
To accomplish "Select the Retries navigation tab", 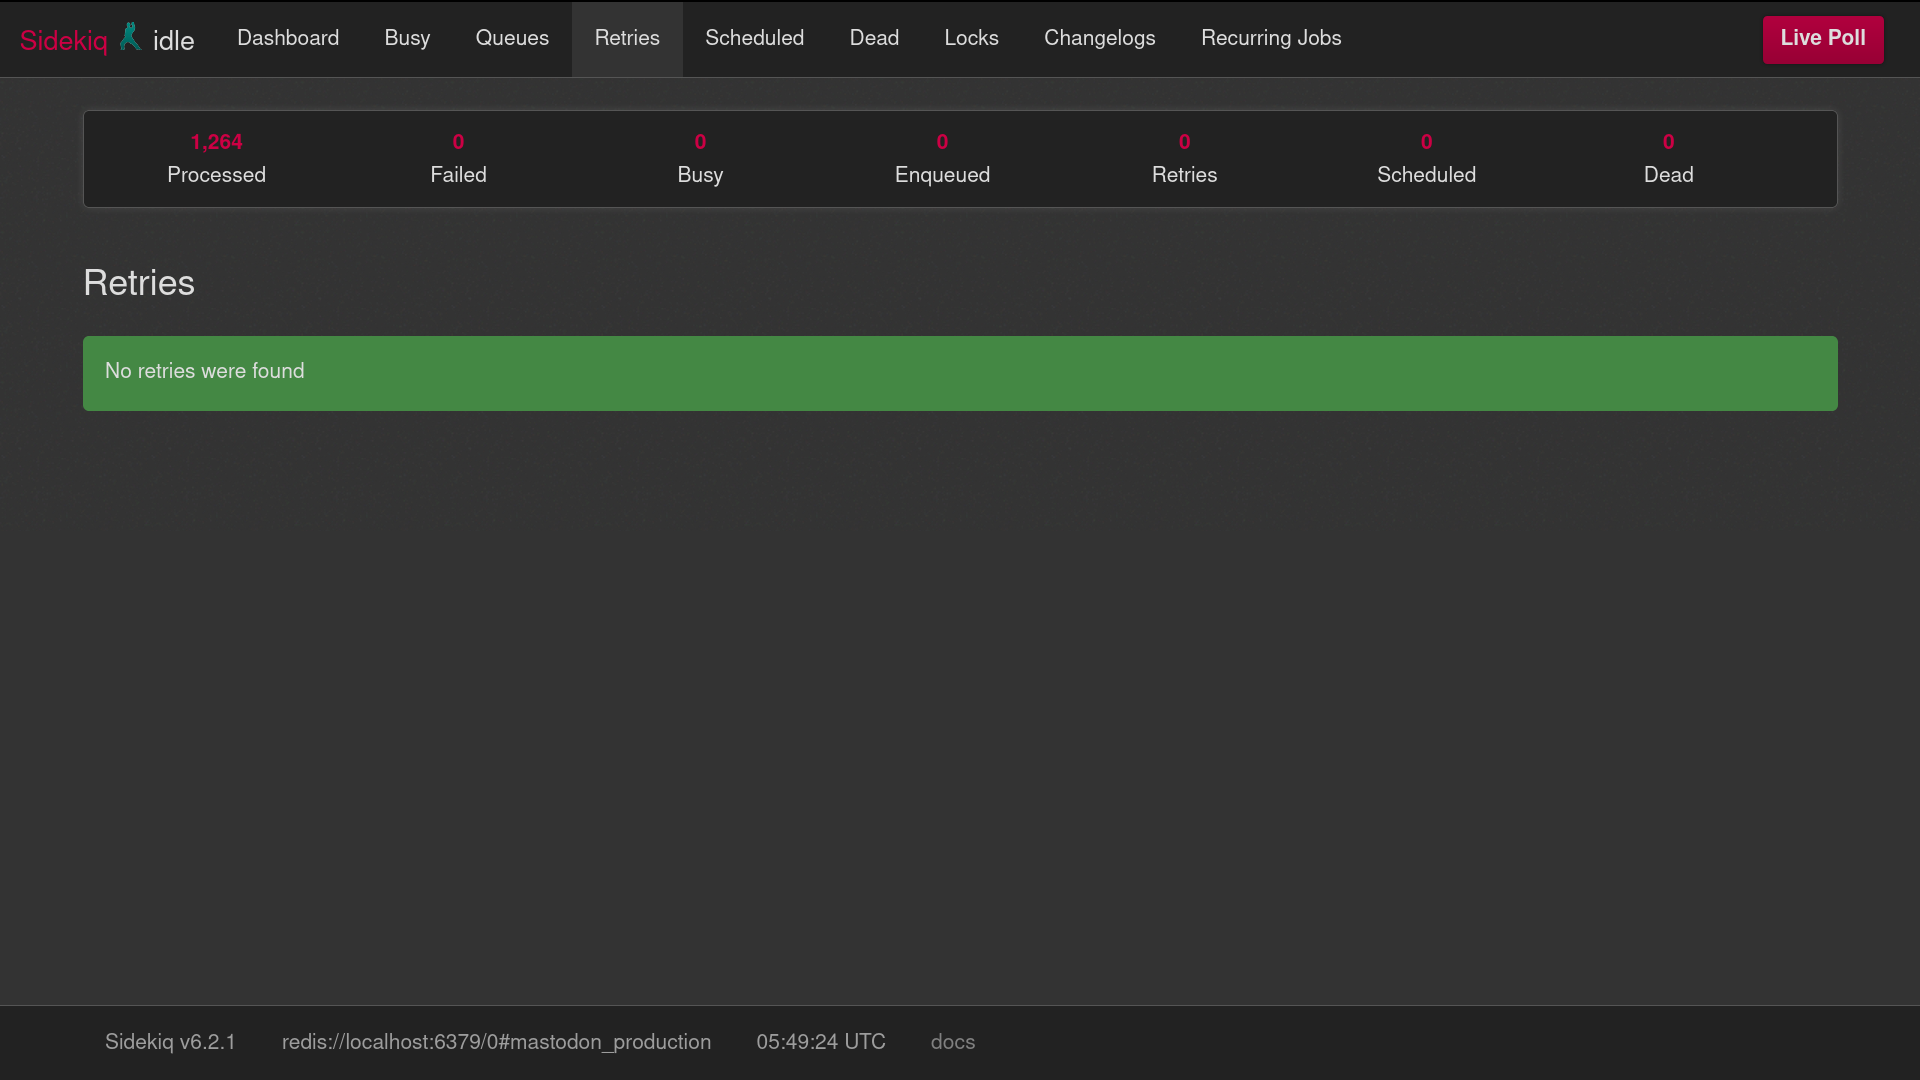I will pyautogui.click(x=627, y=38).
